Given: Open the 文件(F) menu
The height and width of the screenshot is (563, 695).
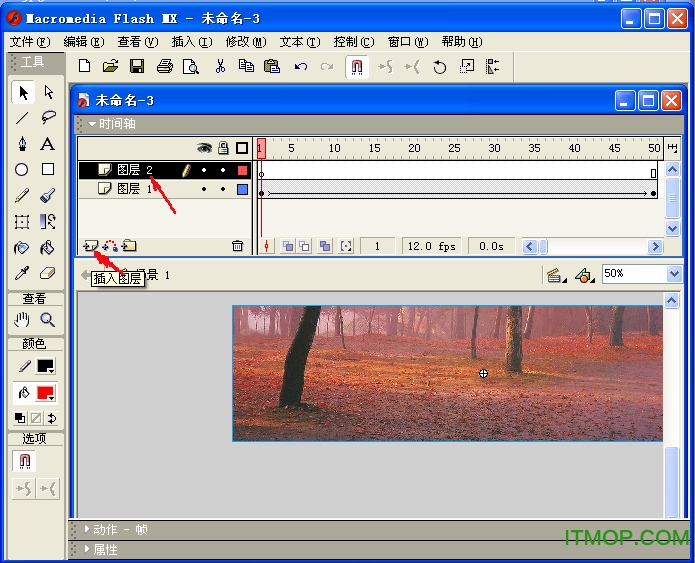Looking at the screenshot, I should coord(30,42).
